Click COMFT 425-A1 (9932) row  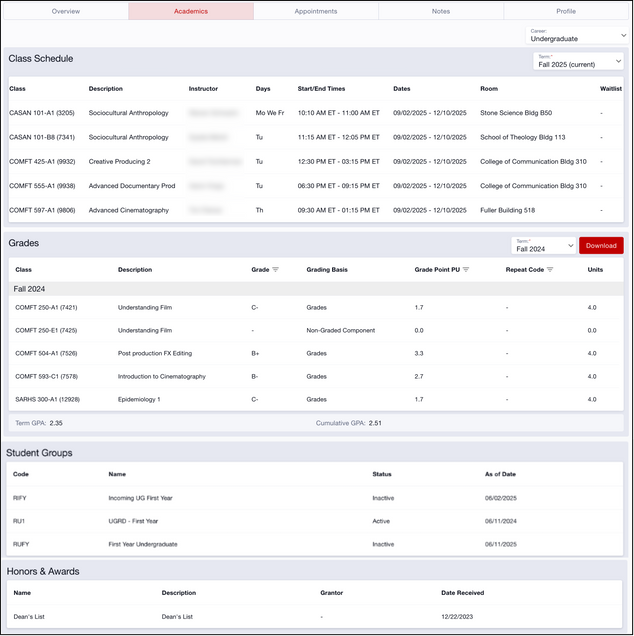pyautogui.click(x=316, y=162)
